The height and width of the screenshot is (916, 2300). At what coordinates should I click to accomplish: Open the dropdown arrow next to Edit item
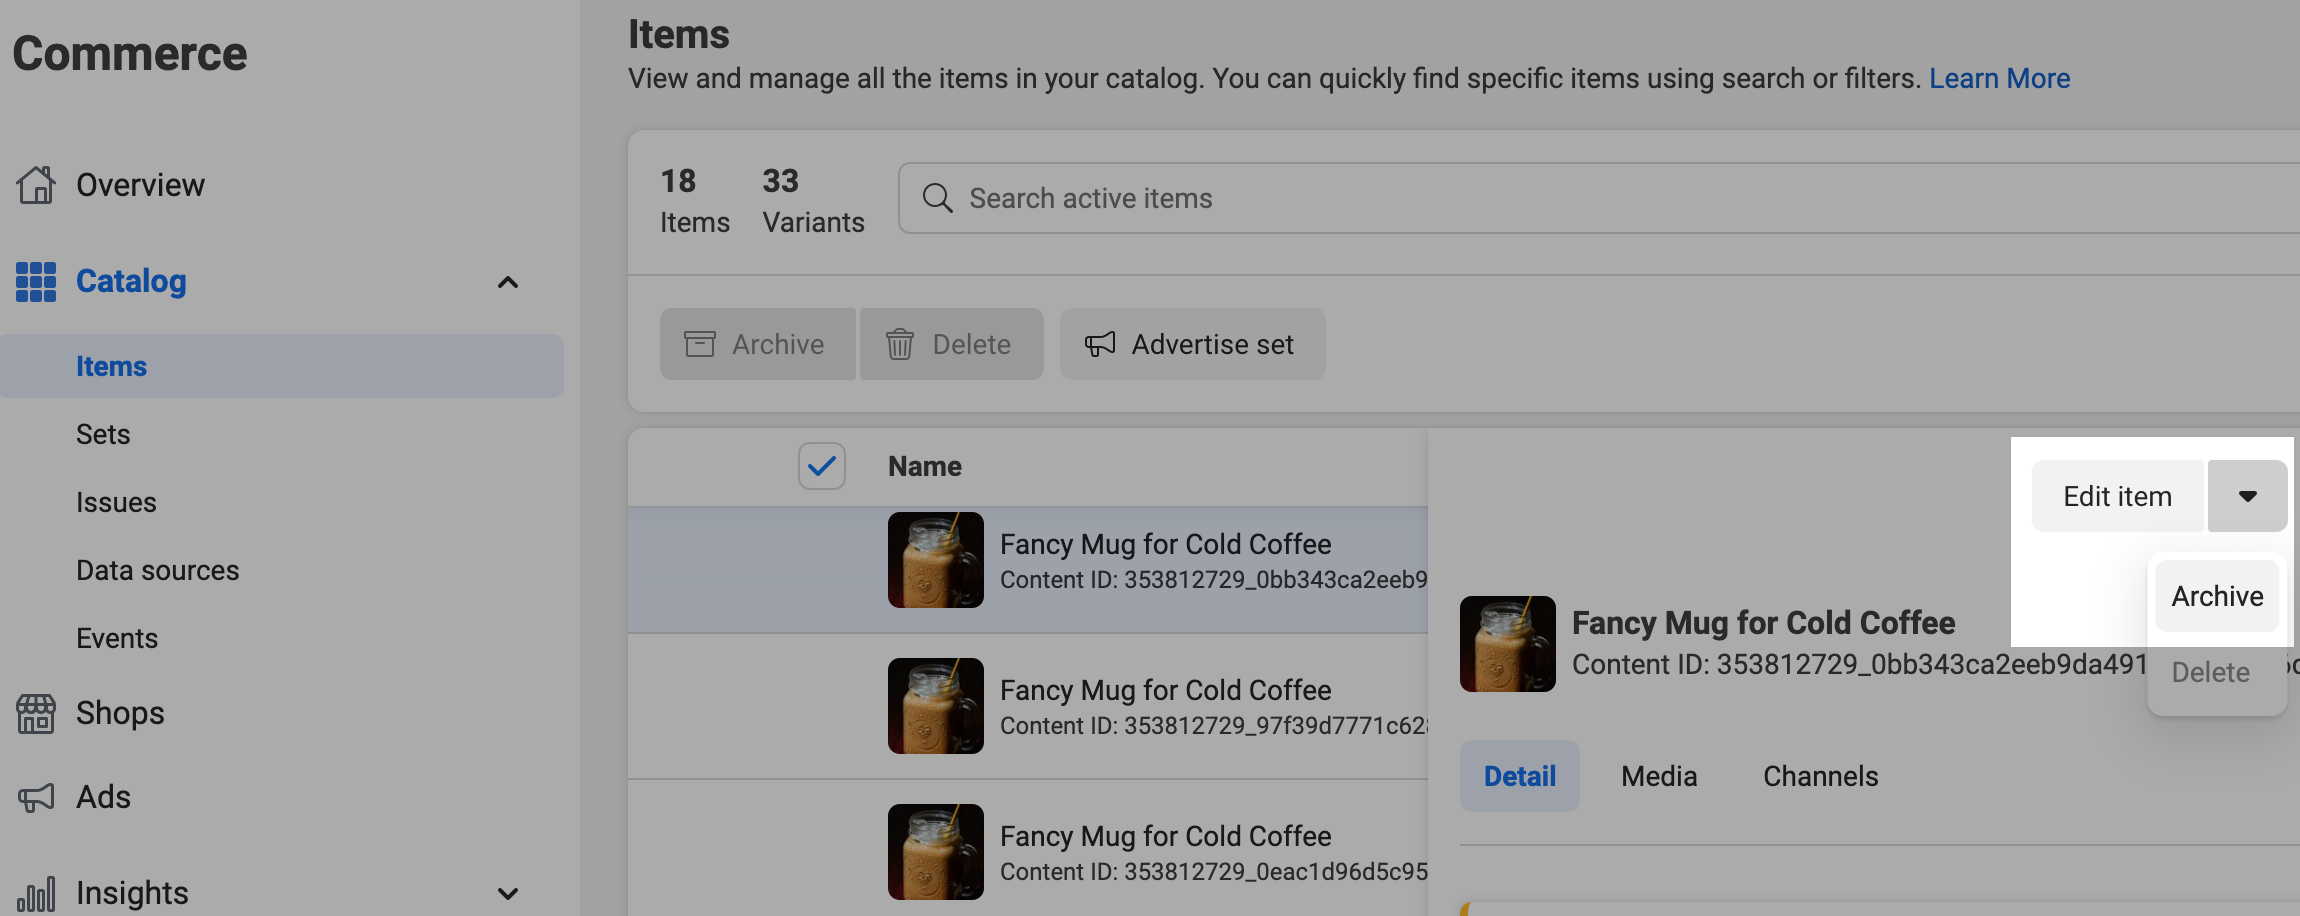click(x=2247, y=495)
